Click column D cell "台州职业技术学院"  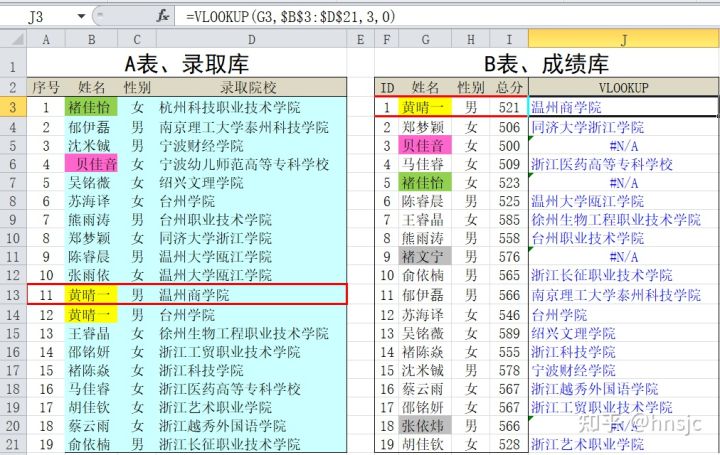(252, 219)
